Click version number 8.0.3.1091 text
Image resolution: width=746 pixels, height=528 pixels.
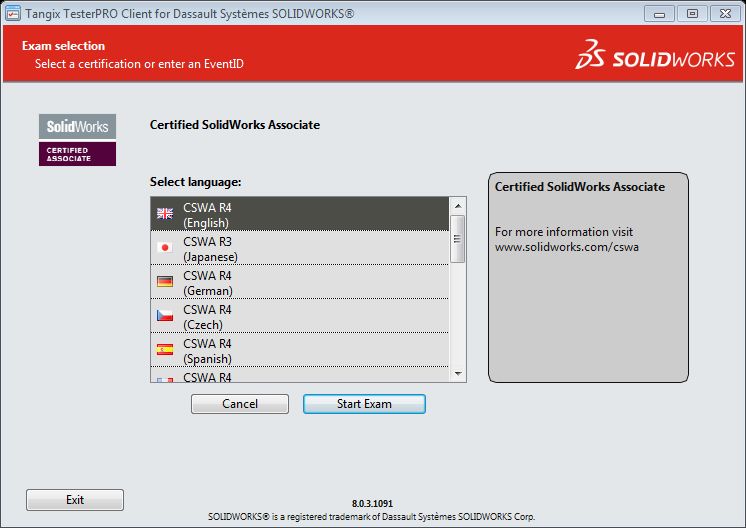point(373,503)
